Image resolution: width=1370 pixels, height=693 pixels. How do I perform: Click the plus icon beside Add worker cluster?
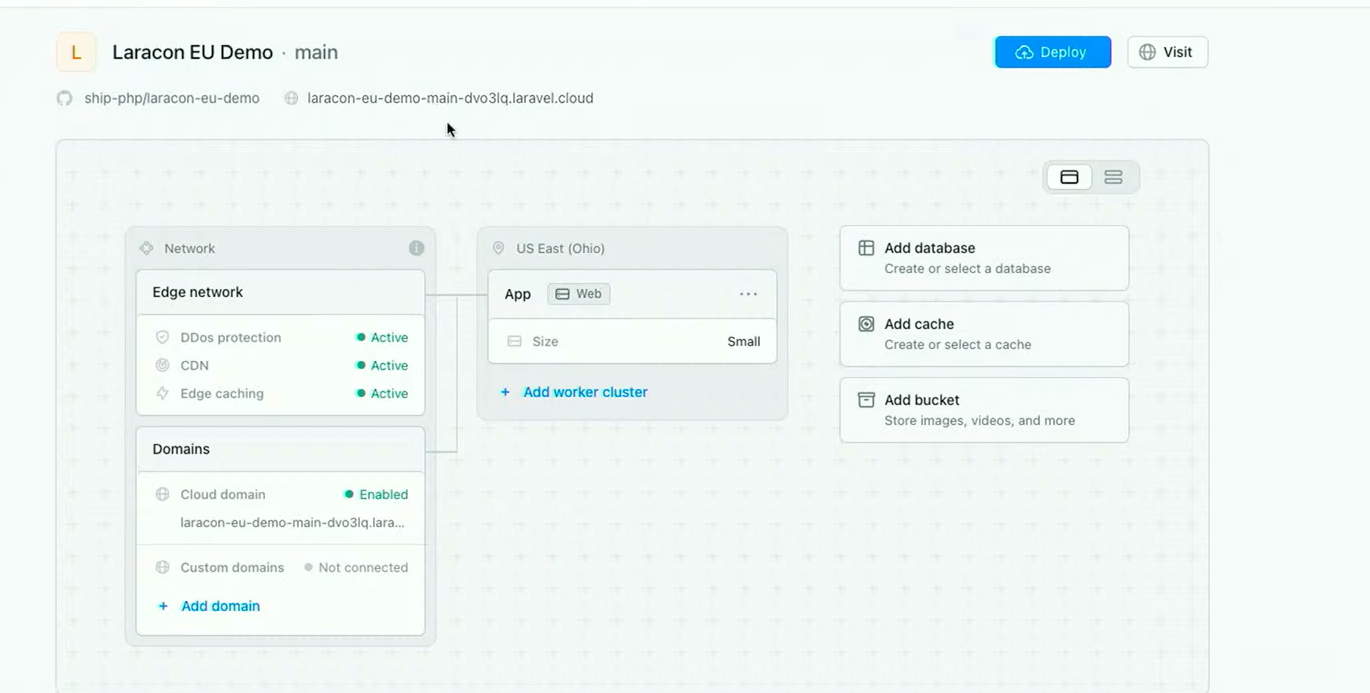[505, 392]
